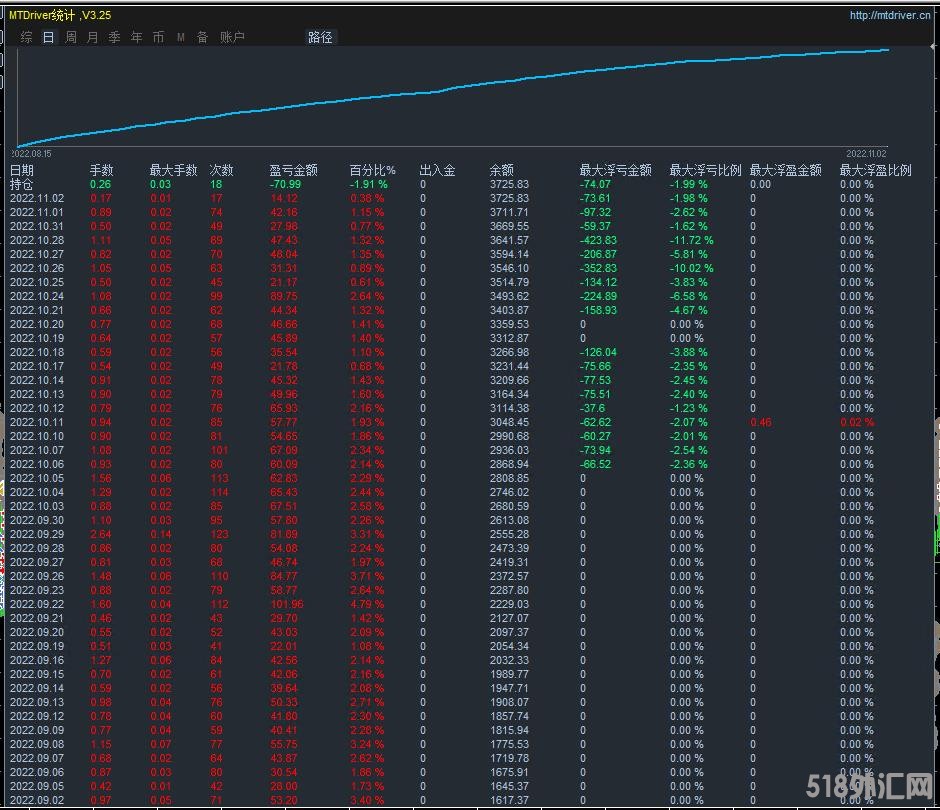The image size is (940, 810).
Task: Click the 盈亏金额 column header
Action: pos(293,170)
